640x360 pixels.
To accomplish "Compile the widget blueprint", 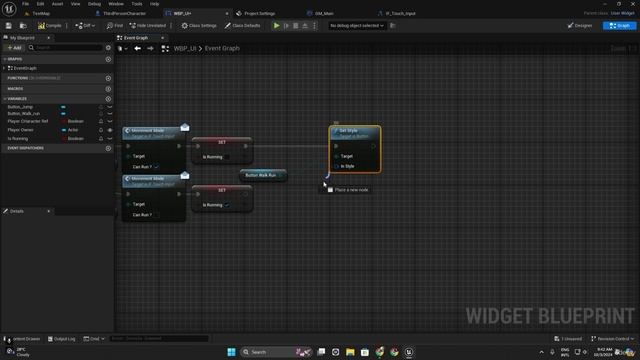I will tap(49, 25).
